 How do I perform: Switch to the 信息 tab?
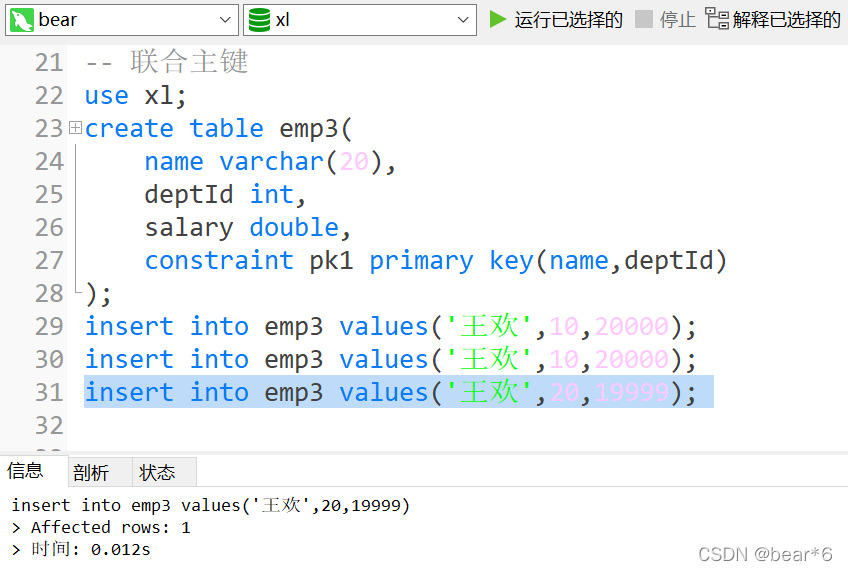[x=25, y=471]
